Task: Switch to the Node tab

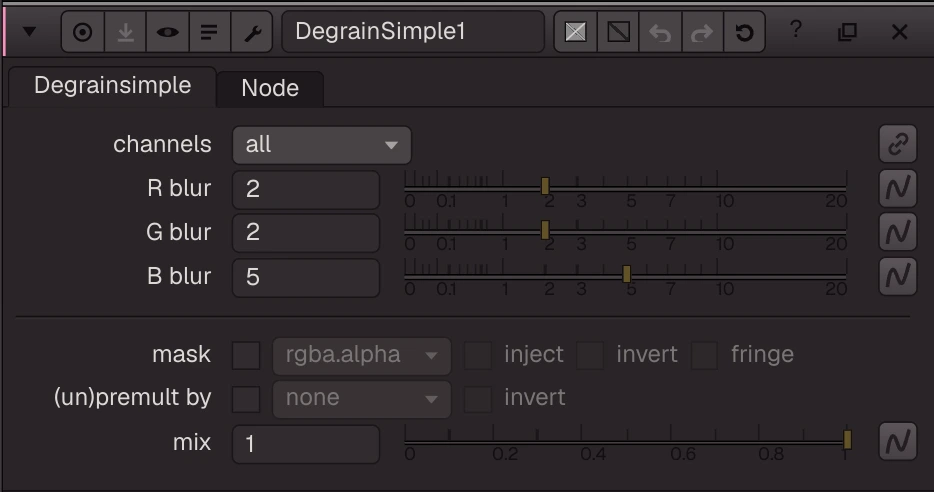Action: pos(270,89)
